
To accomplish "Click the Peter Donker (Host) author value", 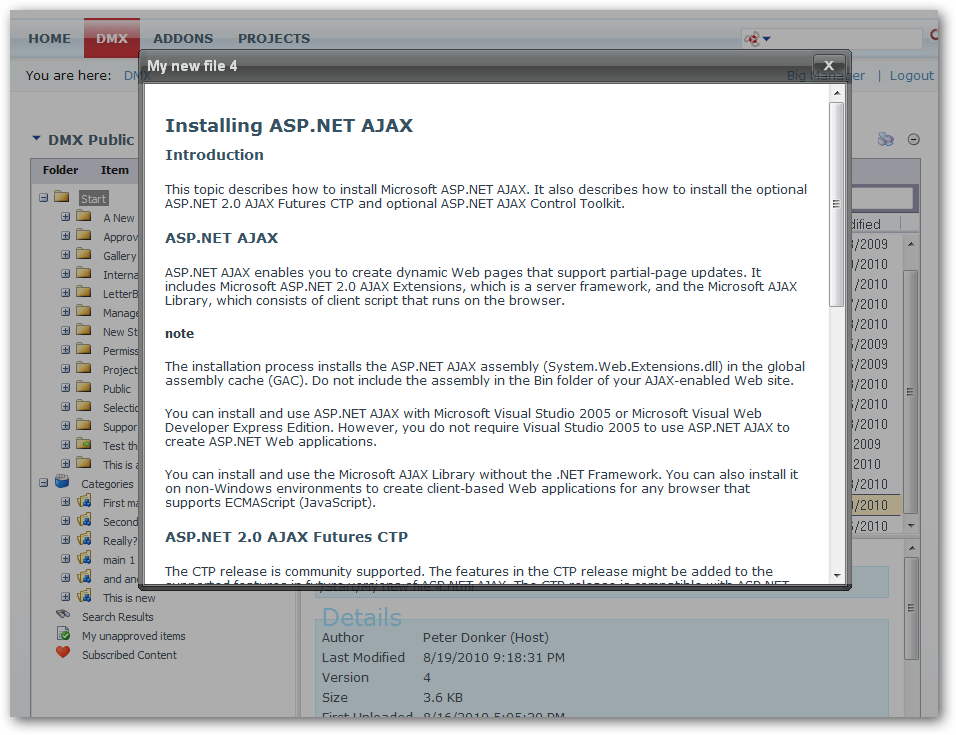I will (x=486, y=637).
